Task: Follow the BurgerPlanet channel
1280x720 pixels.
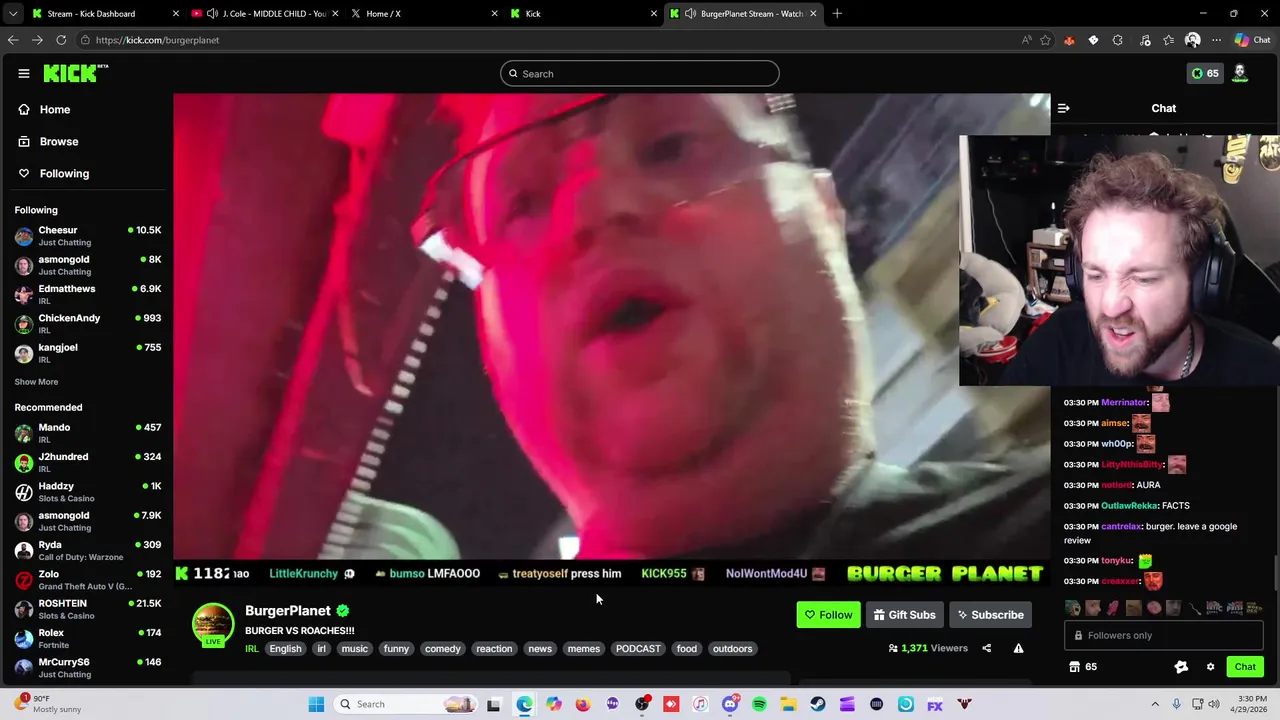Action: (828, 615)
